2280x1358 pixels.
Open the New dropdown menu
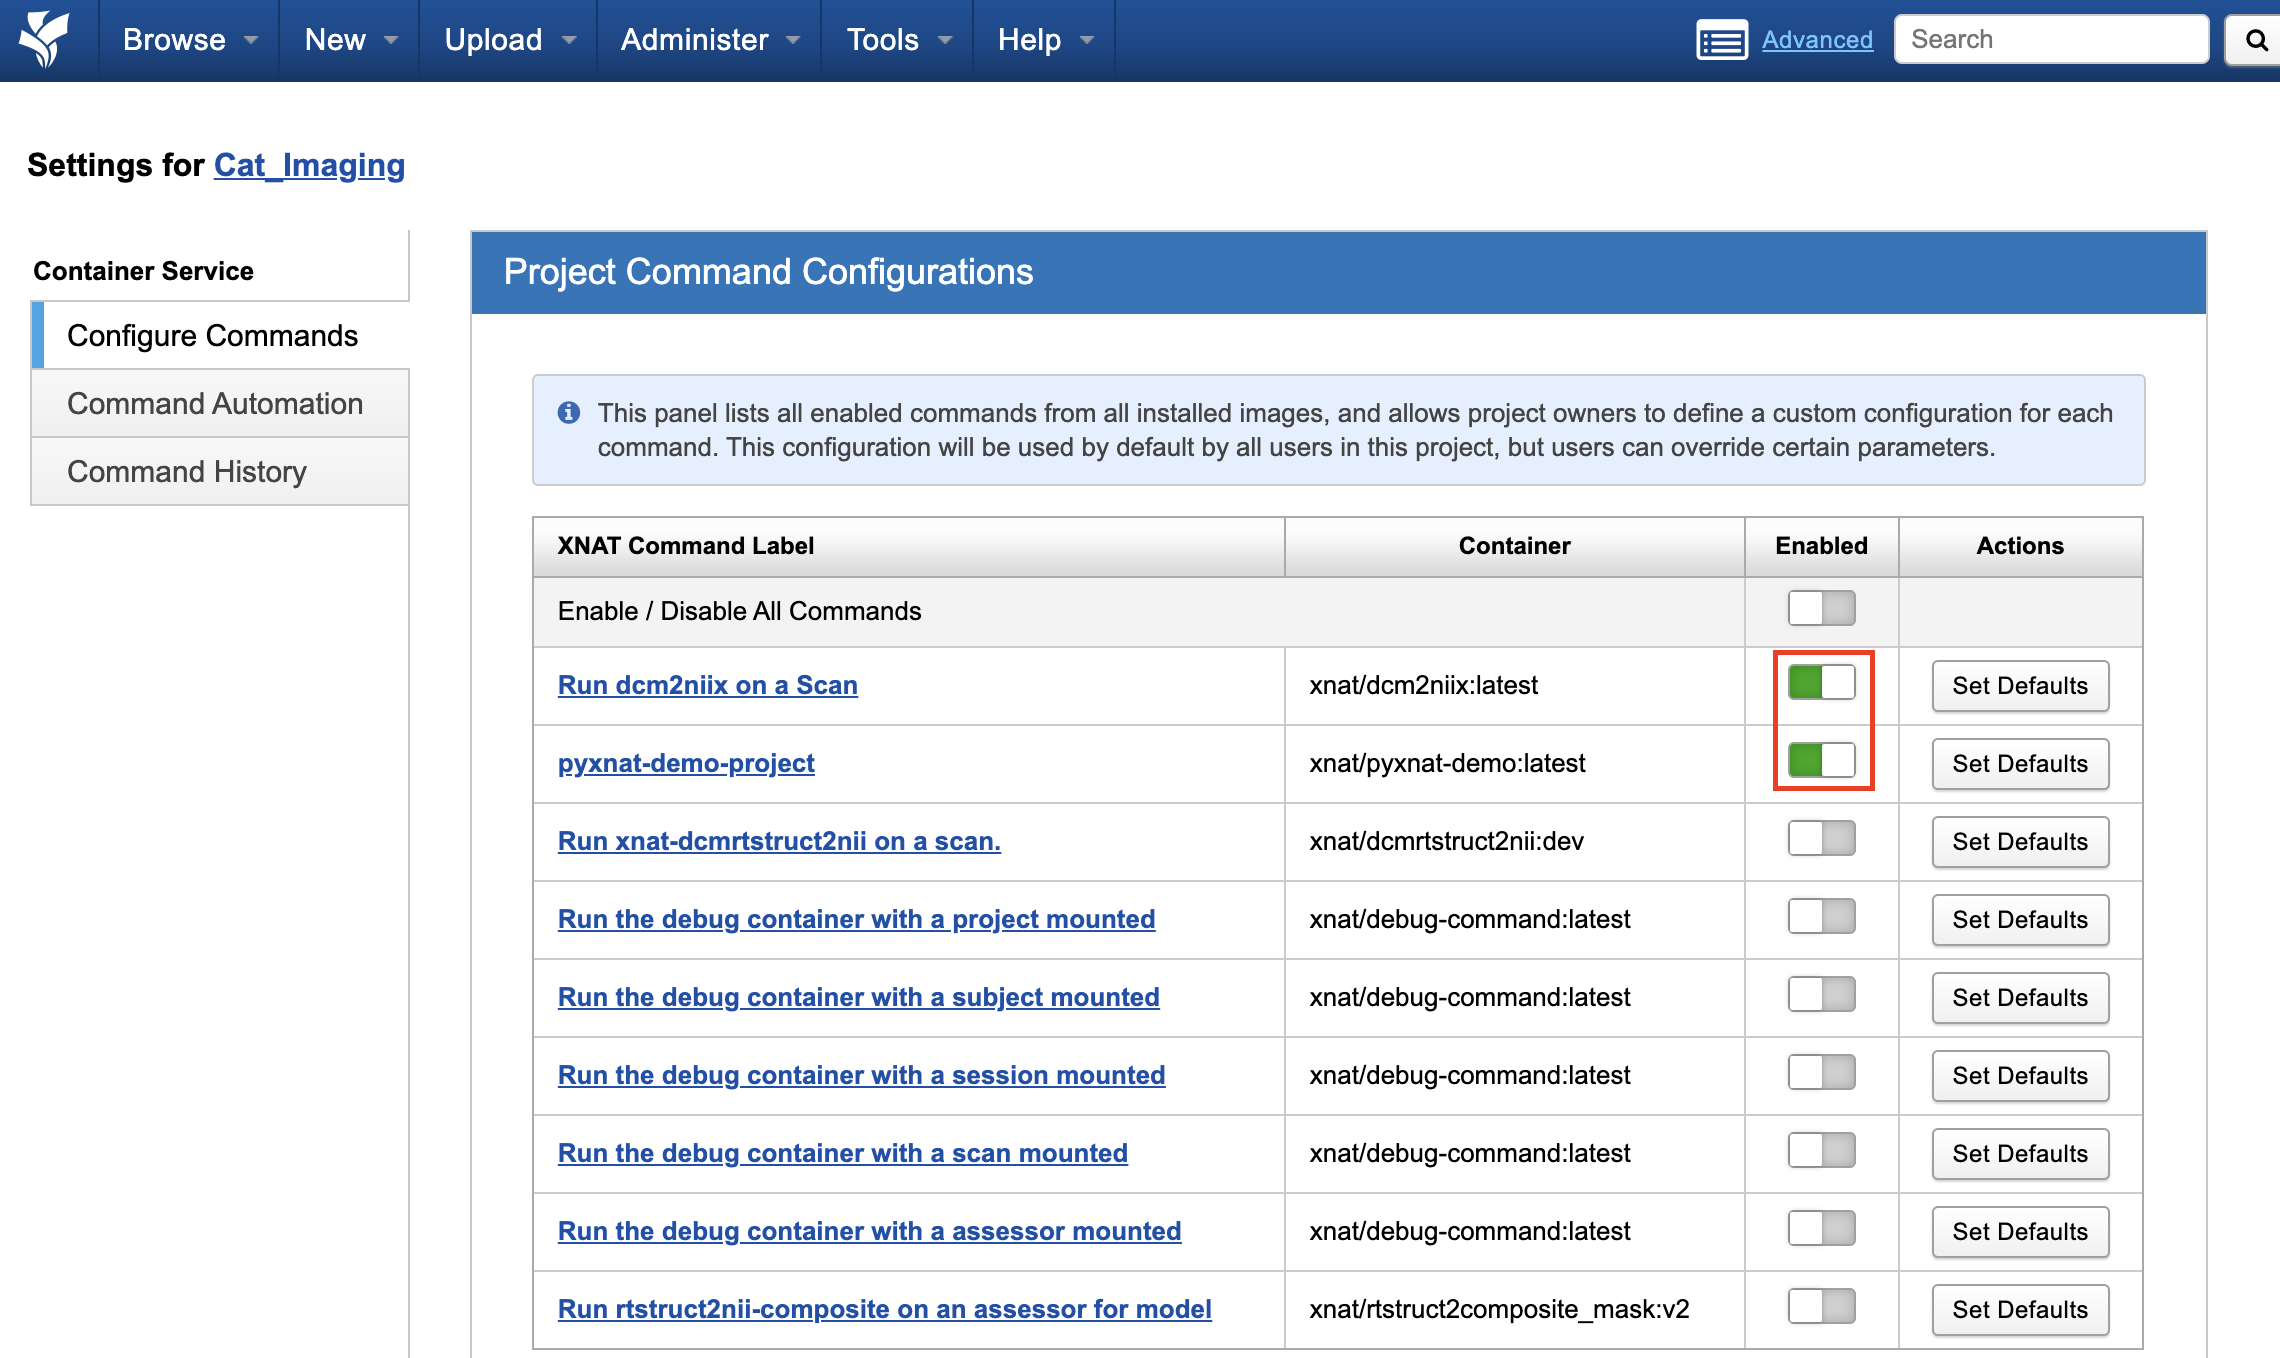(349, 40)
